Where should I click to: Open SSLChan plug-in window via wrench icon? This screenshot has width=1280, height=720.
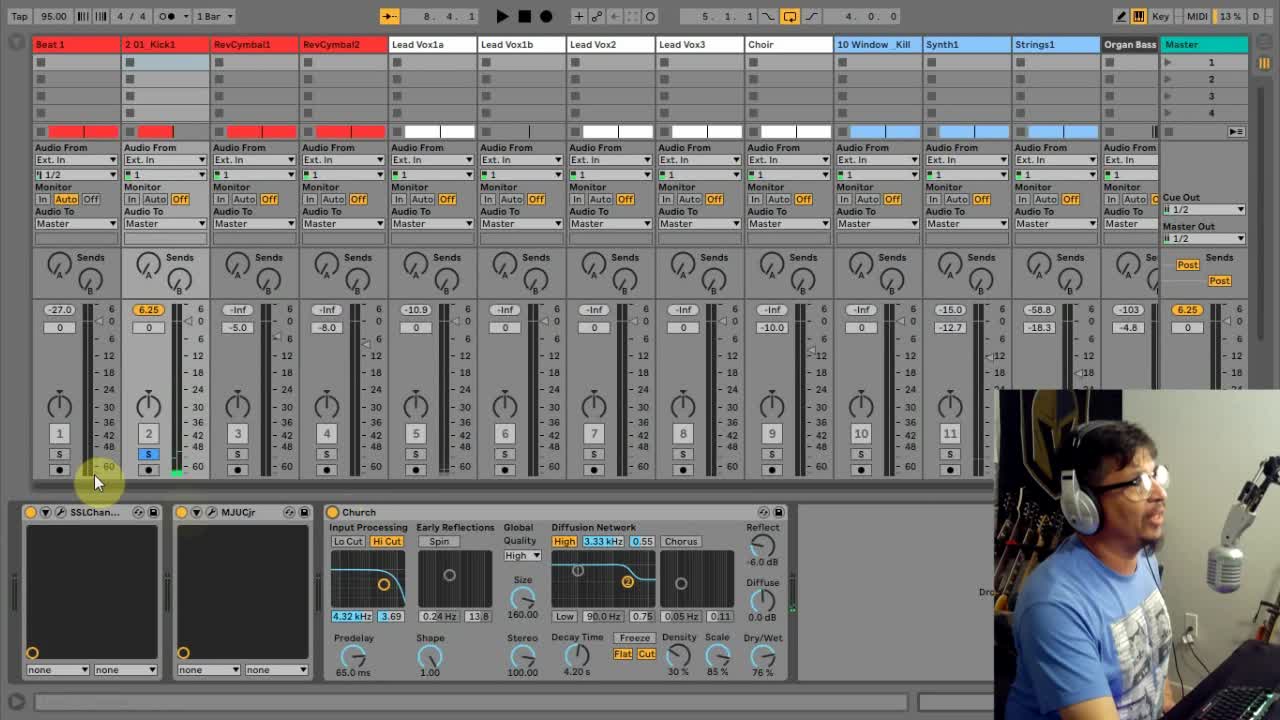[60, 512]
